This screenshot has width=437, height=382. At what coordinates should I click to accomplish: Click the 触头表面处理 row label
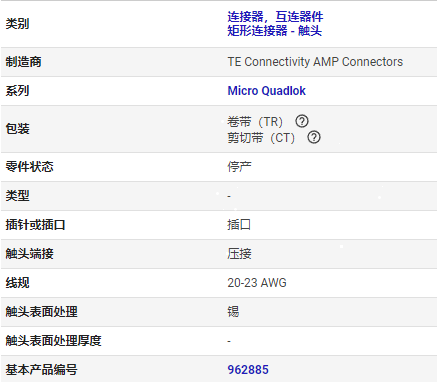click(x=41, y=312)
